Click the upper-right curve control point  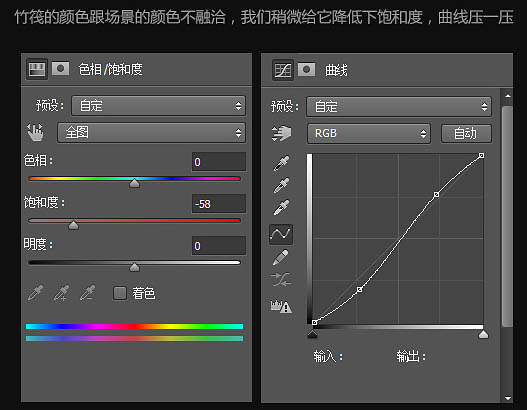(x=436, y=195)
